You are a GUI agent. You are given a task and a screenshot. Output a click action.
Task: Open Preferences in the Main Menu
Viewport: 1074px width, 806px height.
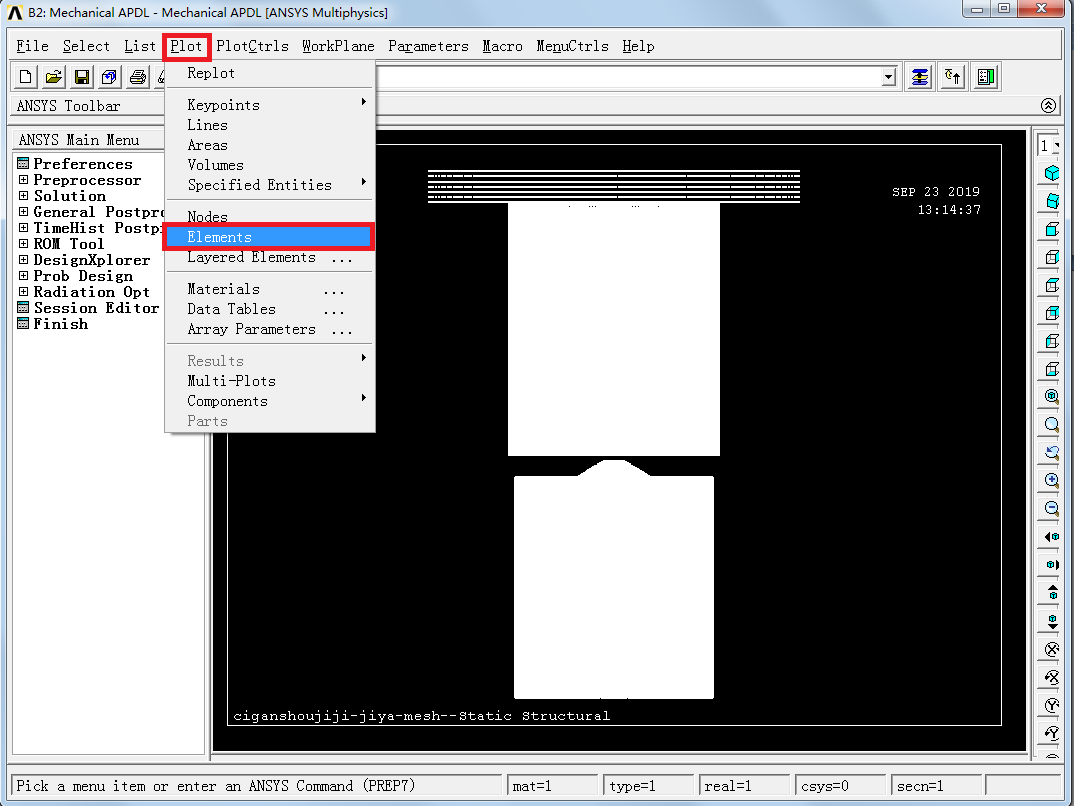click(x=83, y=164)
